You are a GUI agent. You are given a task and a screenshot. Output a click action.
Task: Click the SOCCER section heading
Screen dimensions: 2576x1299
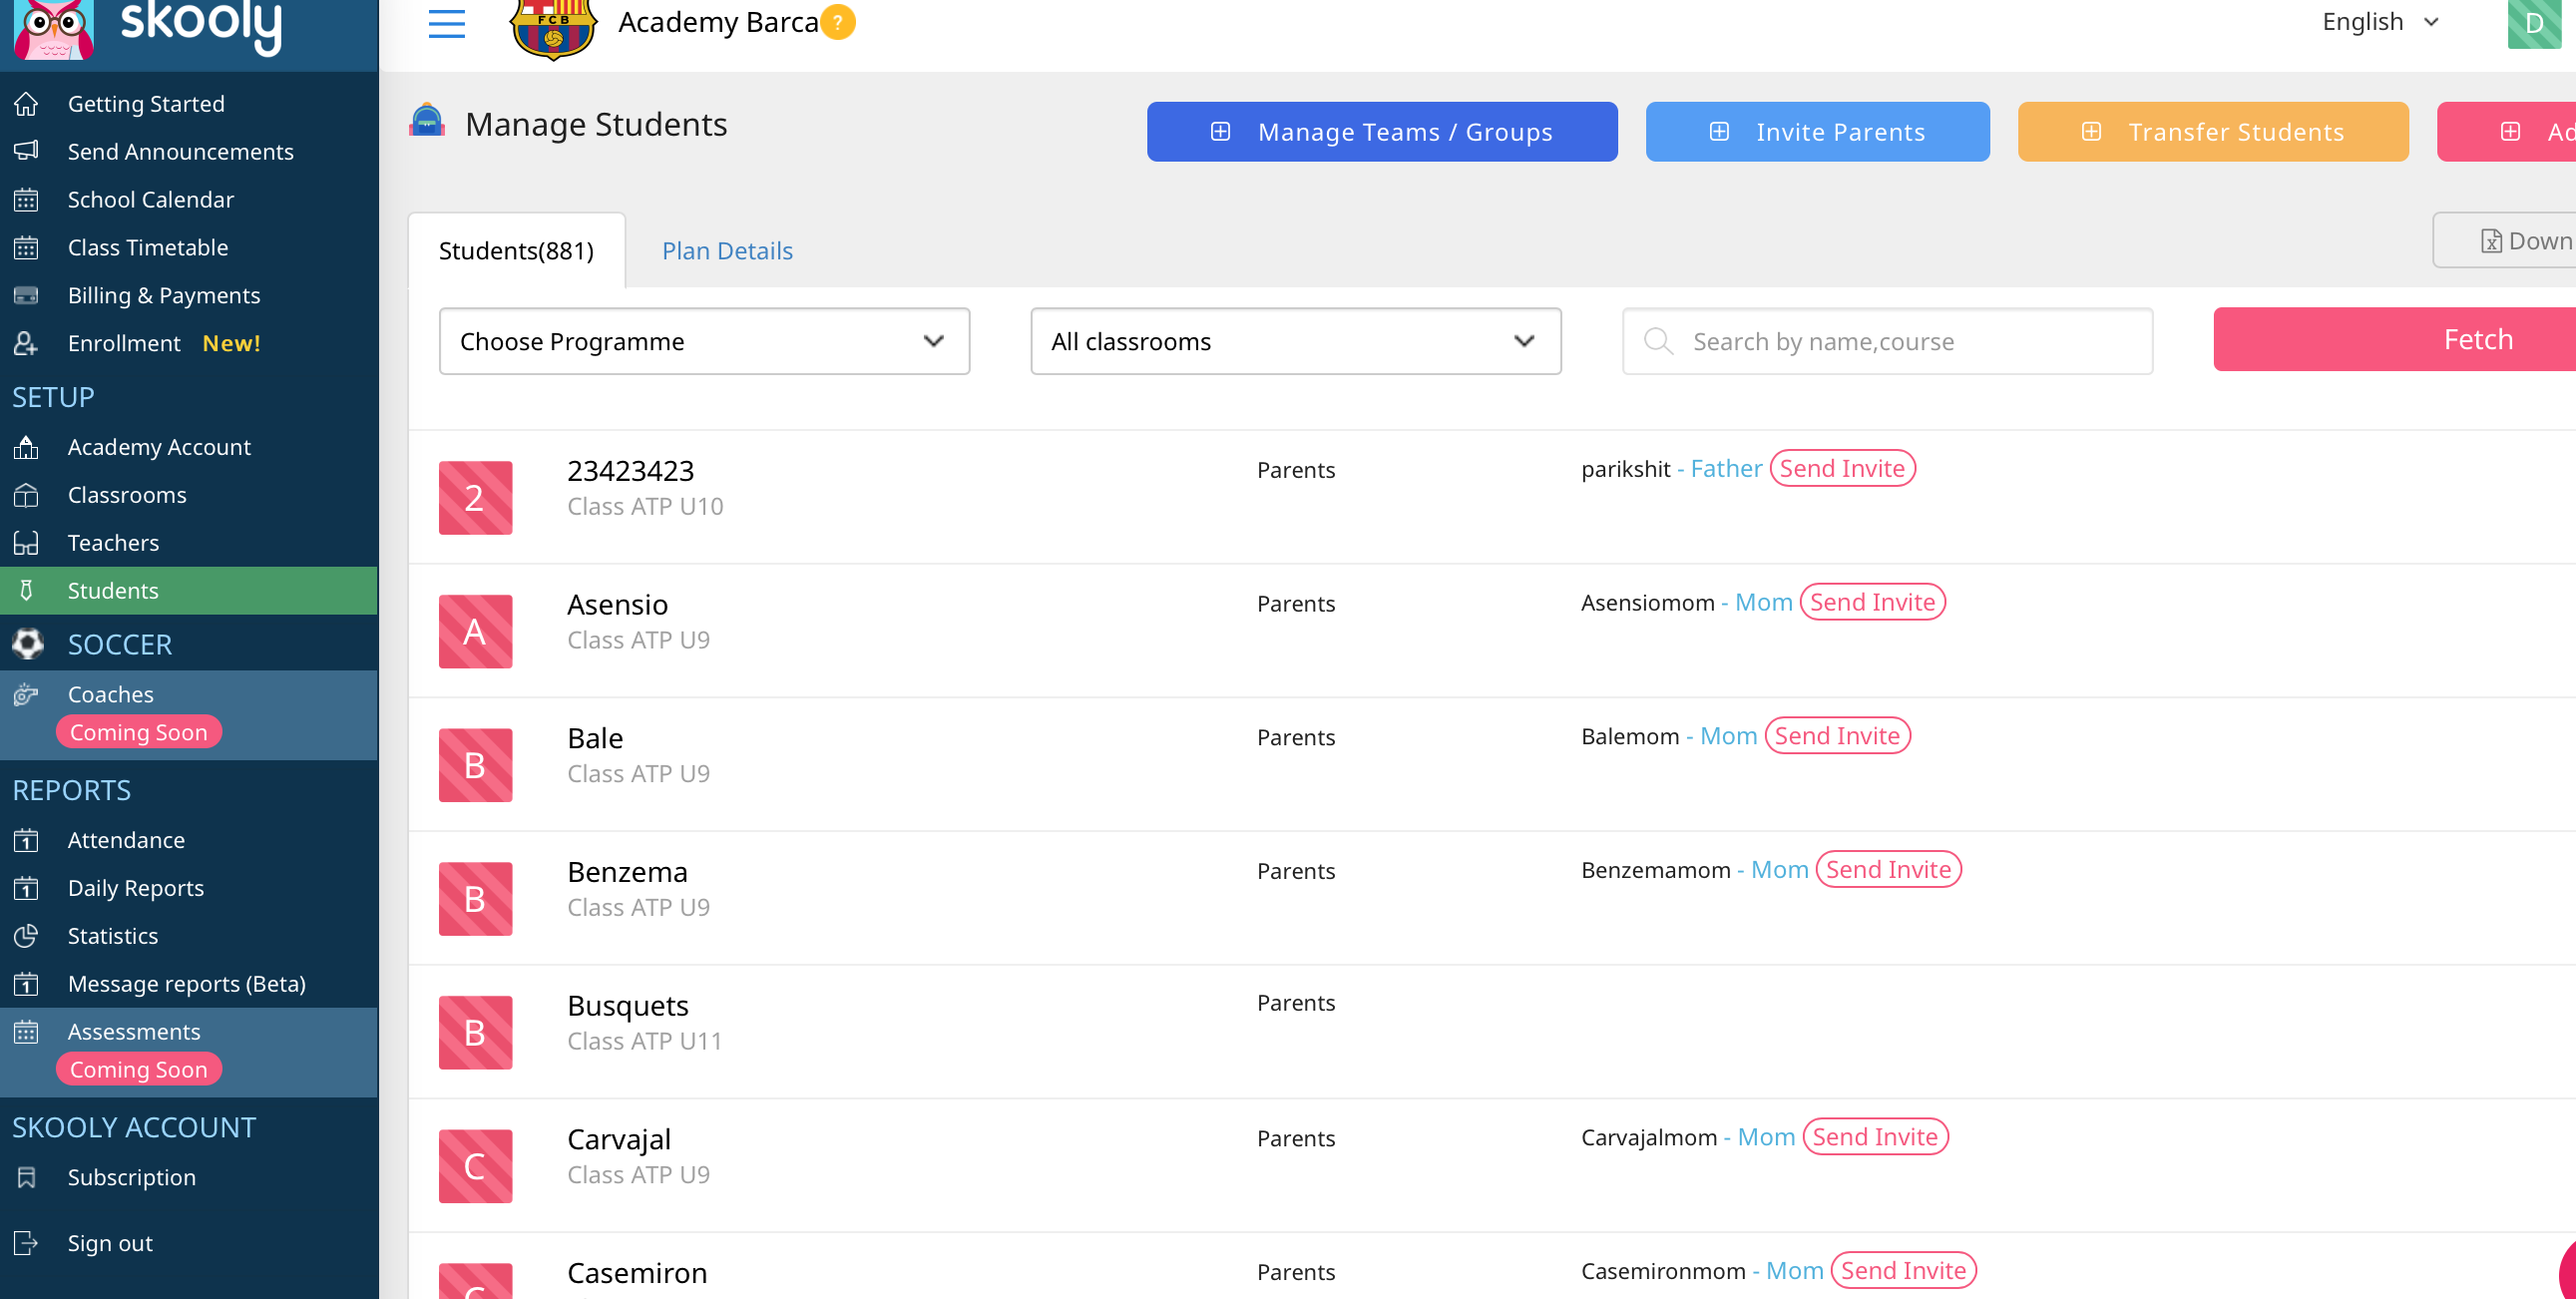tap(119, 644)
